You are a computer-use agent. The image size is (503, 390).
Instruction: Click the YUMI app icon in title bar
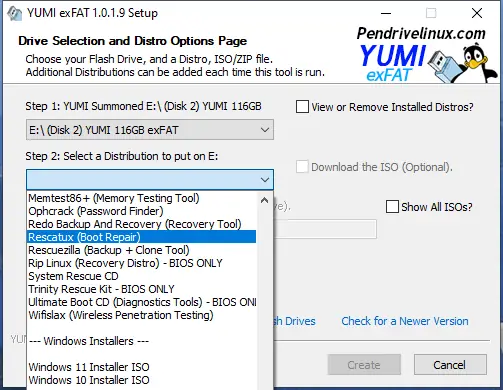point(15,13)
